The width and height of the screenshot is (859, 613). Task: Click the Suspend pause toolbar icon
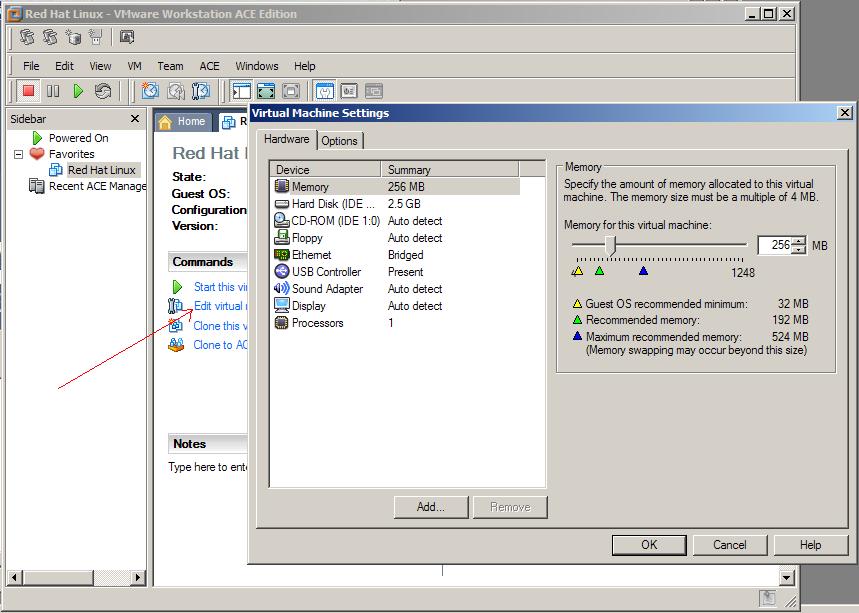coord(53,91)
